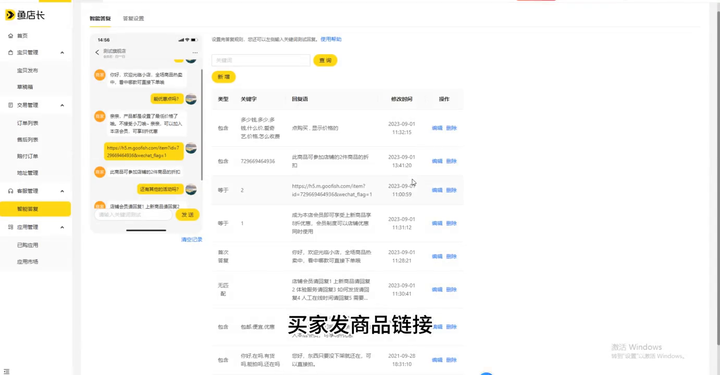Go back in the phone chat preview
Screen dimensions: 720x375
tap(97, 52)
